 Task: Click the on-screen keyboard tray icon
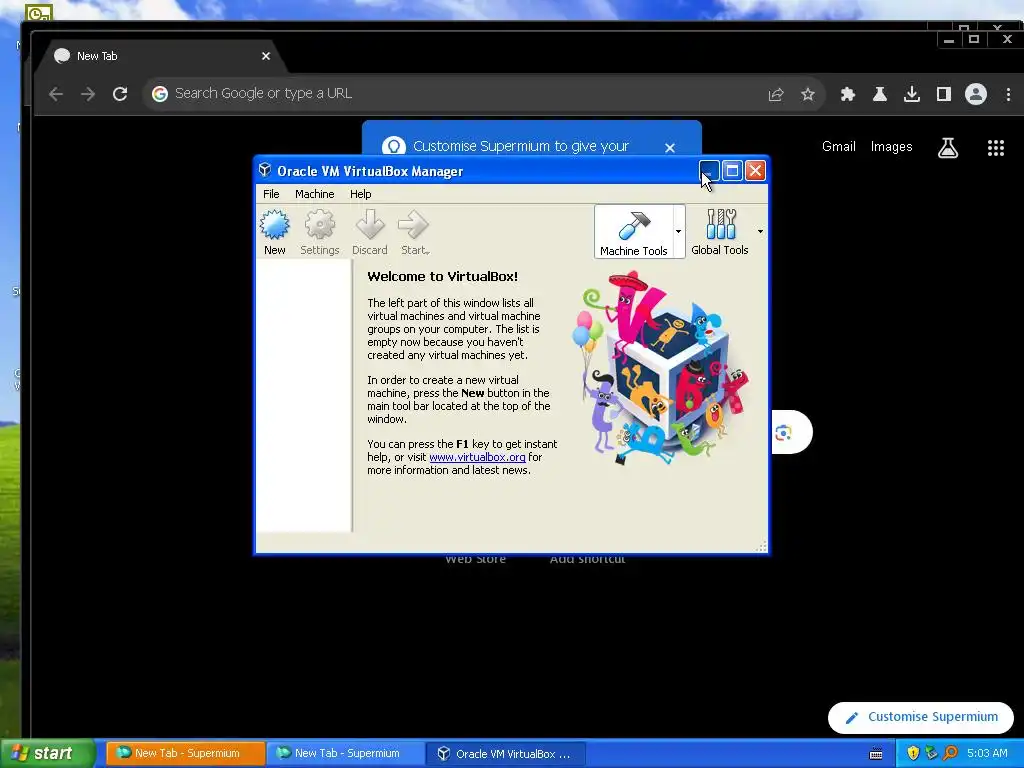(x=876, y=754)
